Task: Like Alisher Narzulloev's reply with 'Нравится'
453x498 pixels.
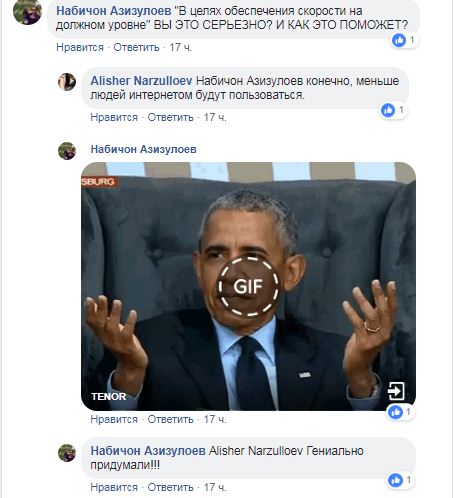Action: pos(114,117)
